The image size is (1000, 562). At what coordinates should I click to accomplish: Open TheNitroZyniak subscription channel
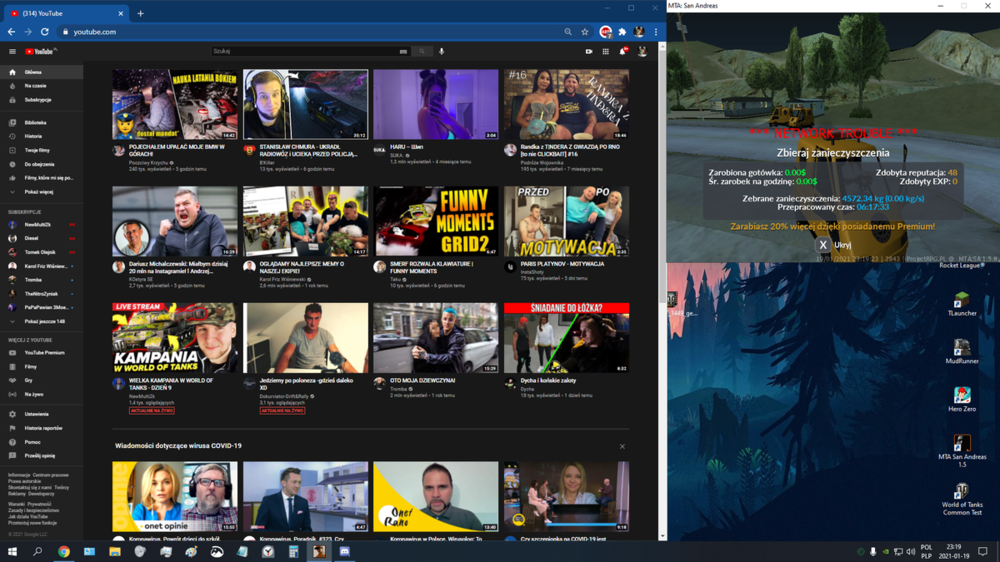pos(41,293)
